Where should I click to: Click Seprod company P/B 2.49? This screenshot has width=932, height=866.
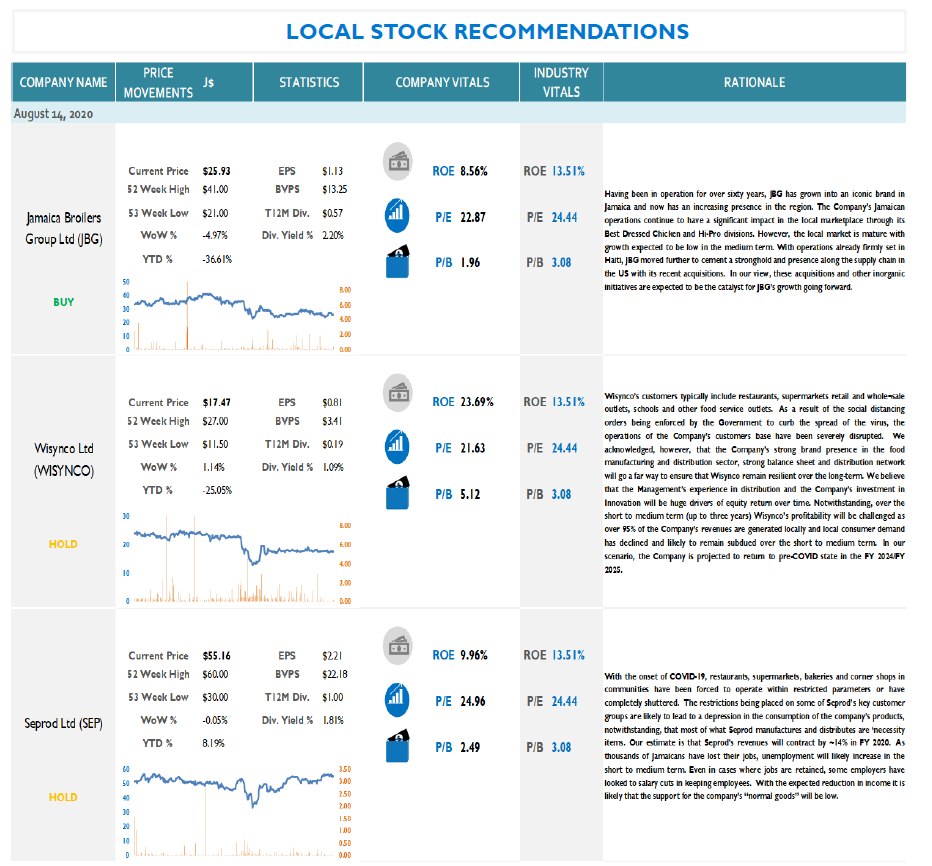(470, 747)
